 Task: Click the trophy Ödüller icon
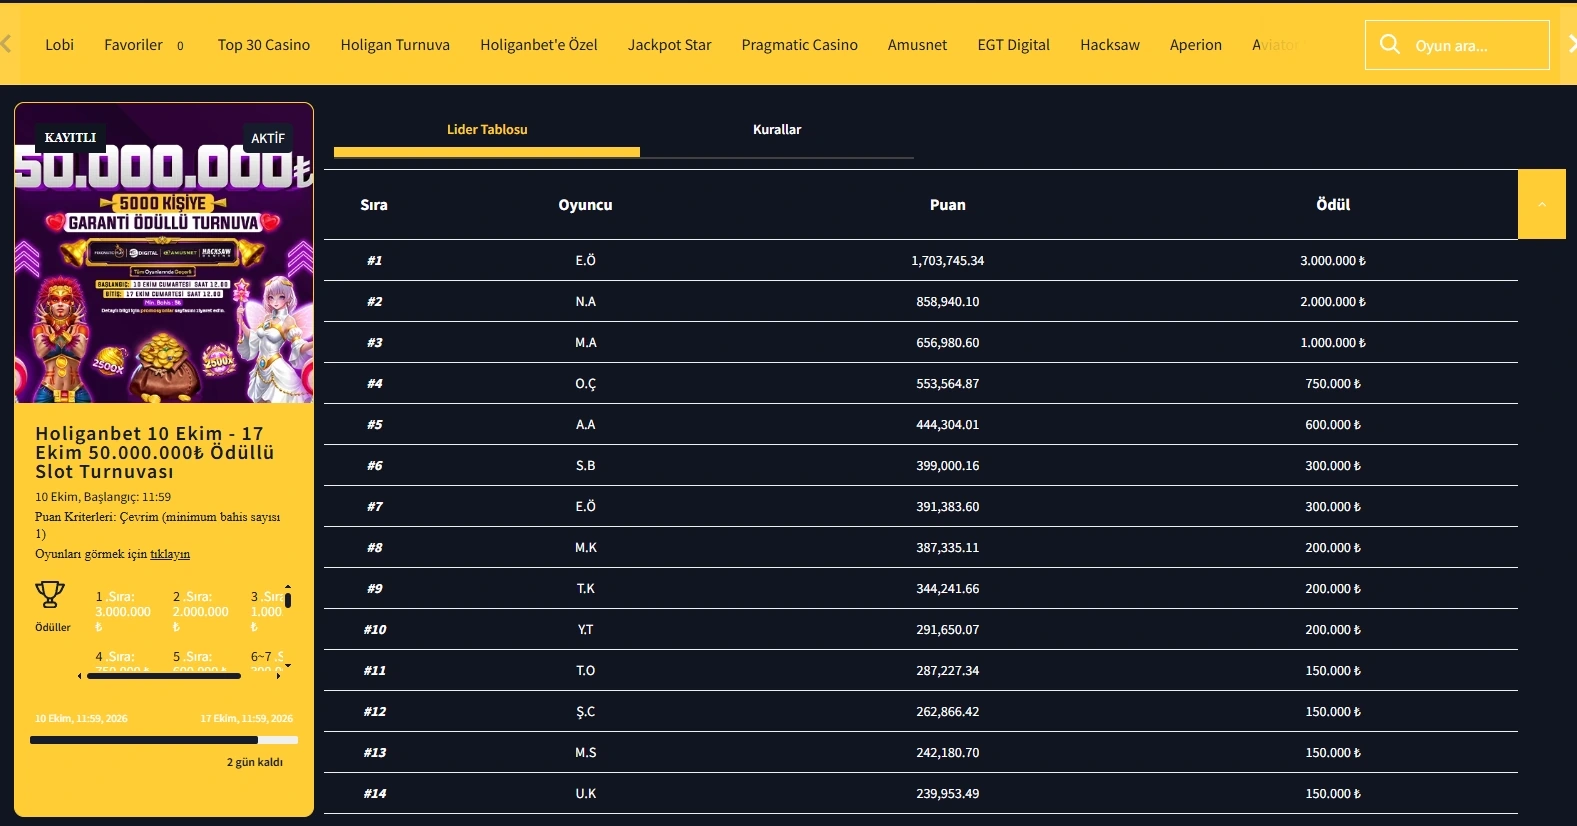tap(50, 595)
